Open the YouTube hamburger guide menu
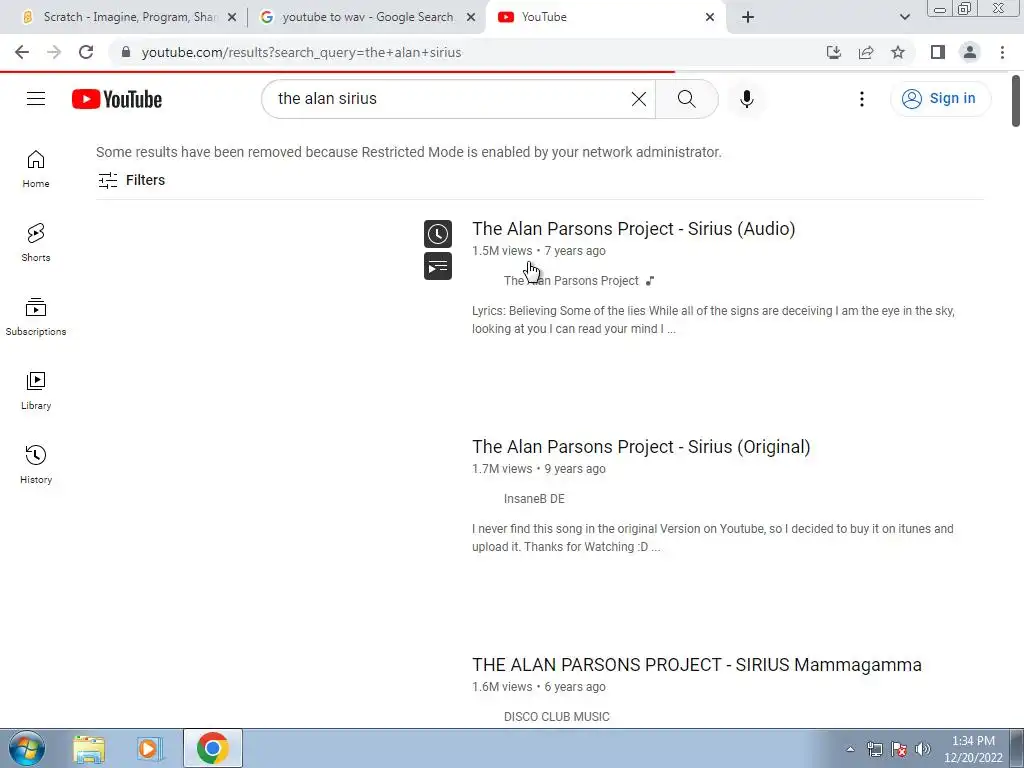The height and width of the screenshot is (768, 1024). pos(36,99)
